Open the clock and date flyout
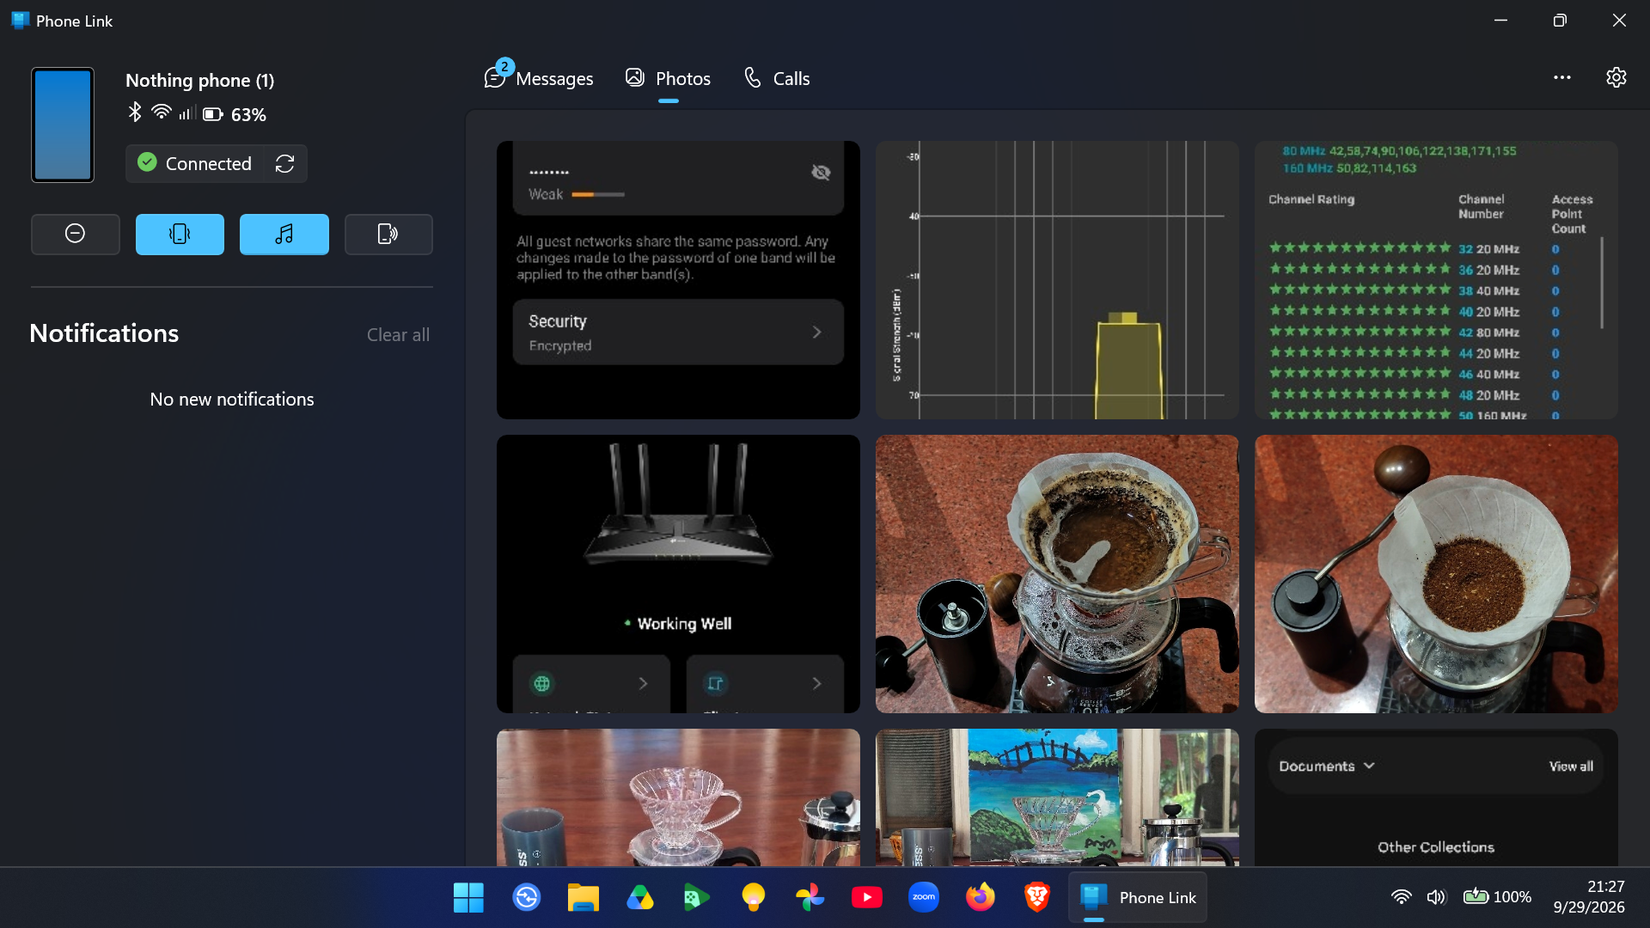This screenshot has height=928, width=1650. tap(1588, 897)
